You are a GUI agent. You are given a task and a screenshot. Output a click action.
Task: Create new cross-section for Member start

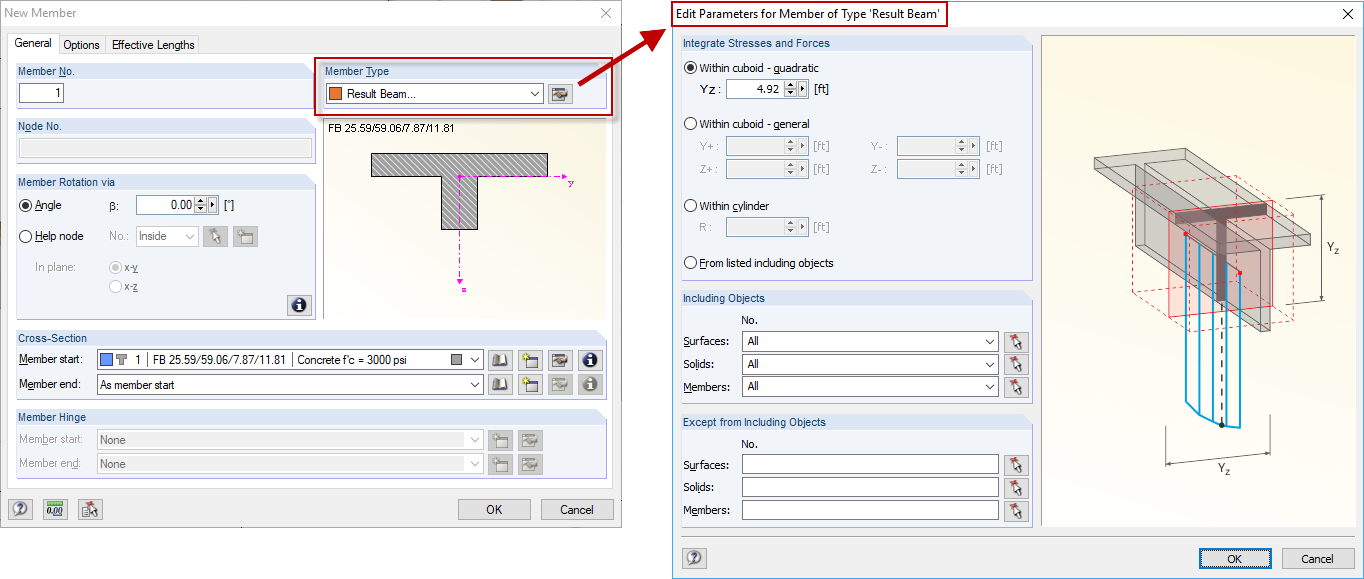pos(530,360)
